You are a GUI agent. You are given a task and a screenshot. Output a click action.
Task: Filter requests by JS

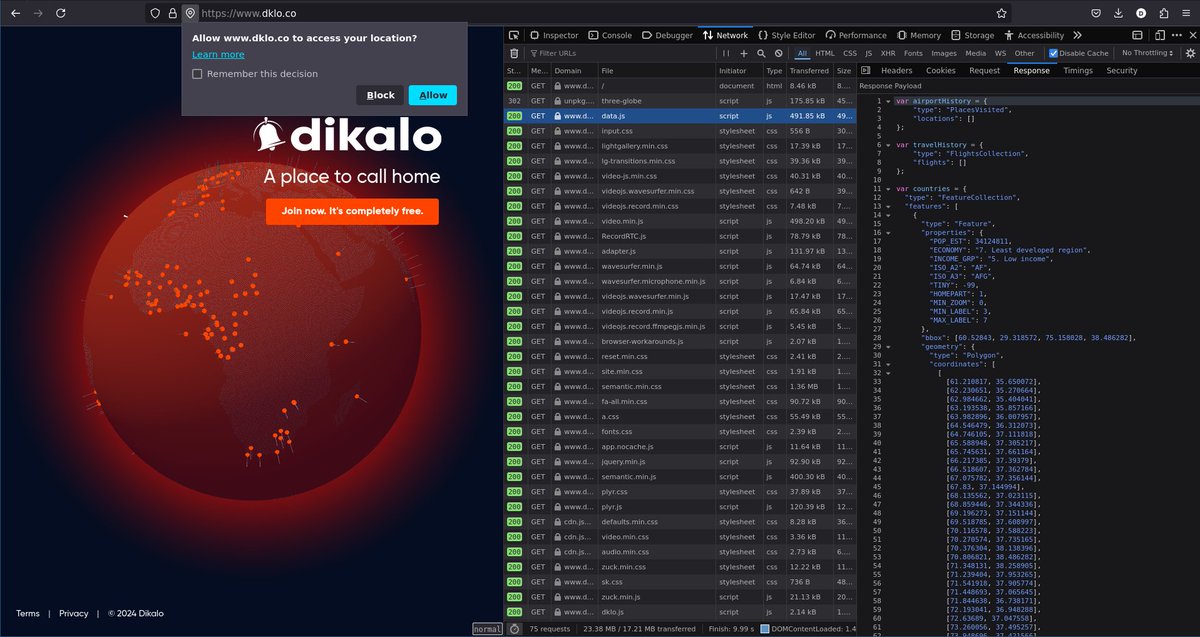pyautogui.click(x=868, y=53)
